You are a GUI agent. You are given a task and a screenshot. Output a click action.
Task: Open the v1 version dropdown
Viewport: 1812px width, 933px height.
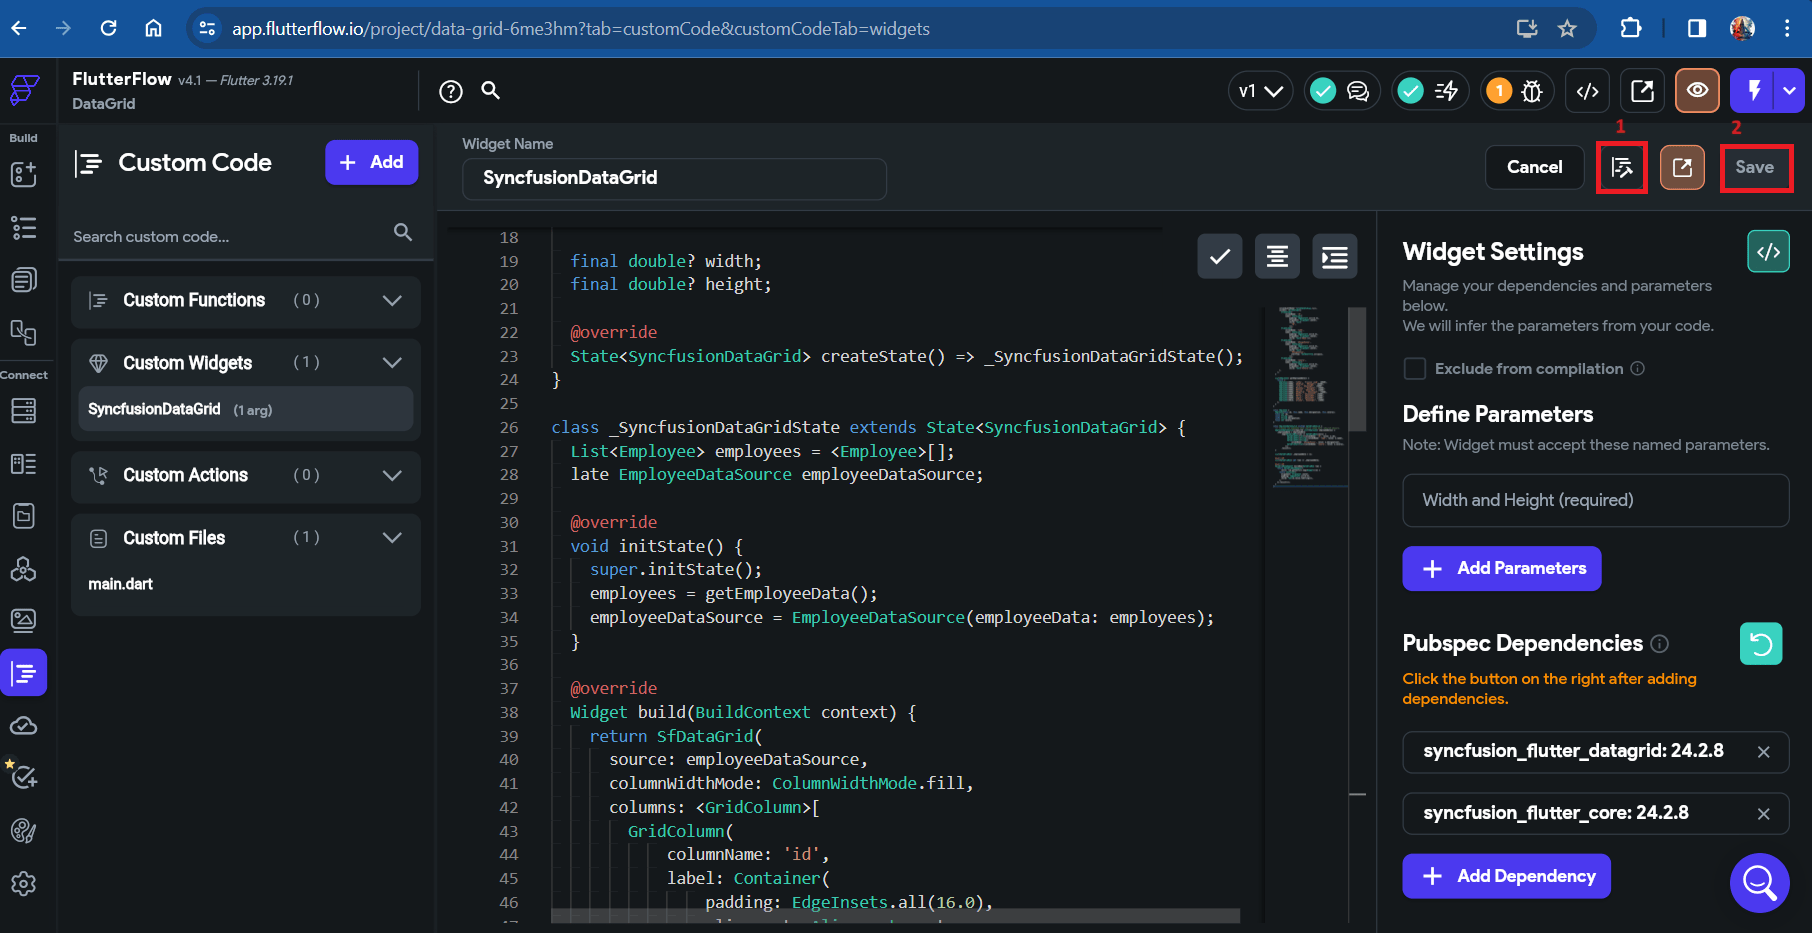1260,92
